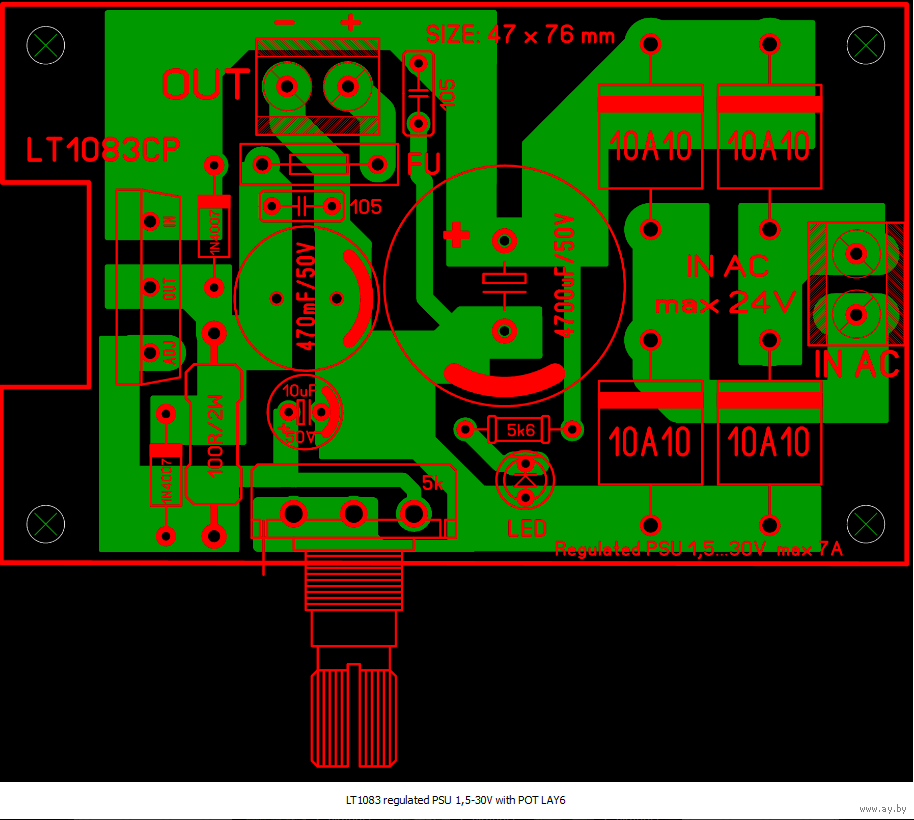Screen dimensions: 914x820
Task: Click "Regulated PSU 1,5...30V max 7A" text
Action: coord(698,549)
